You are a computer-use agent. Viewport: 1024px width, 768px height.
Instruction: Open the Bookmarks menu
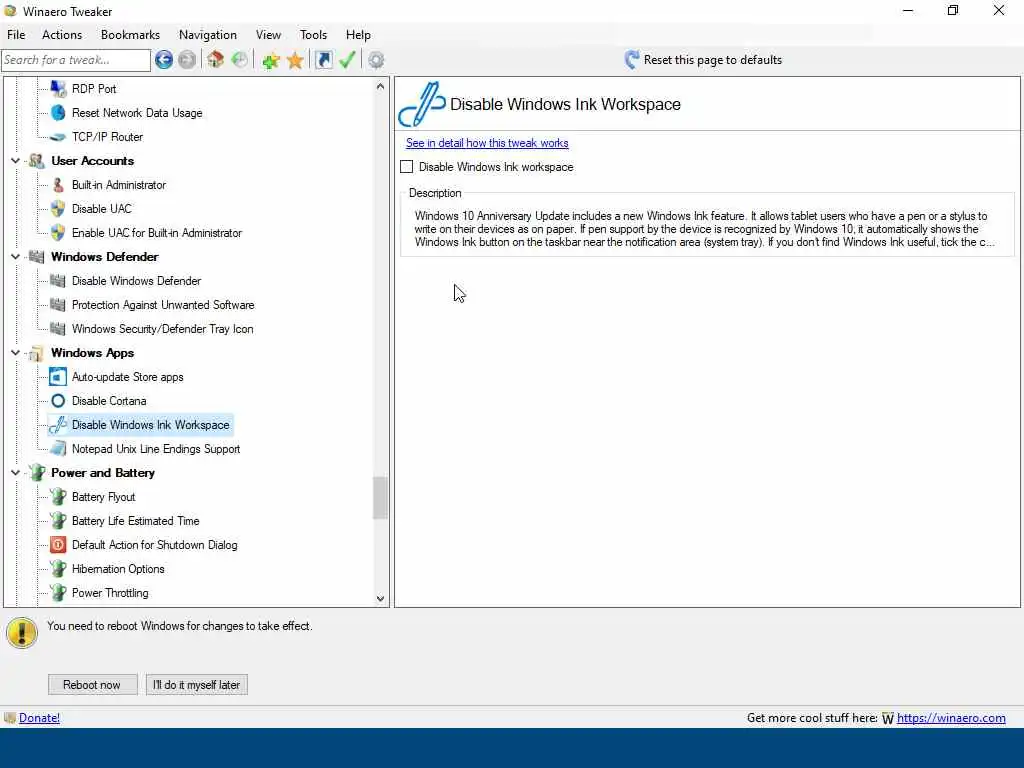pyautogui.click(x=130, y=35)
